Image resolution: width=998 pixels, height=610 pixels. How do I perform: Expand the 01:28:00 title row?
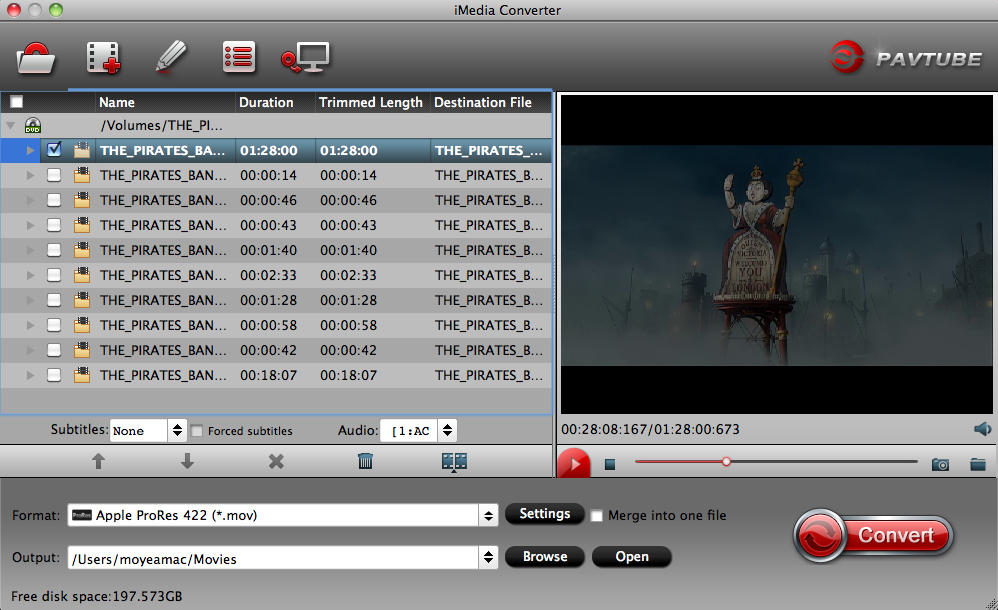(30, 151)
